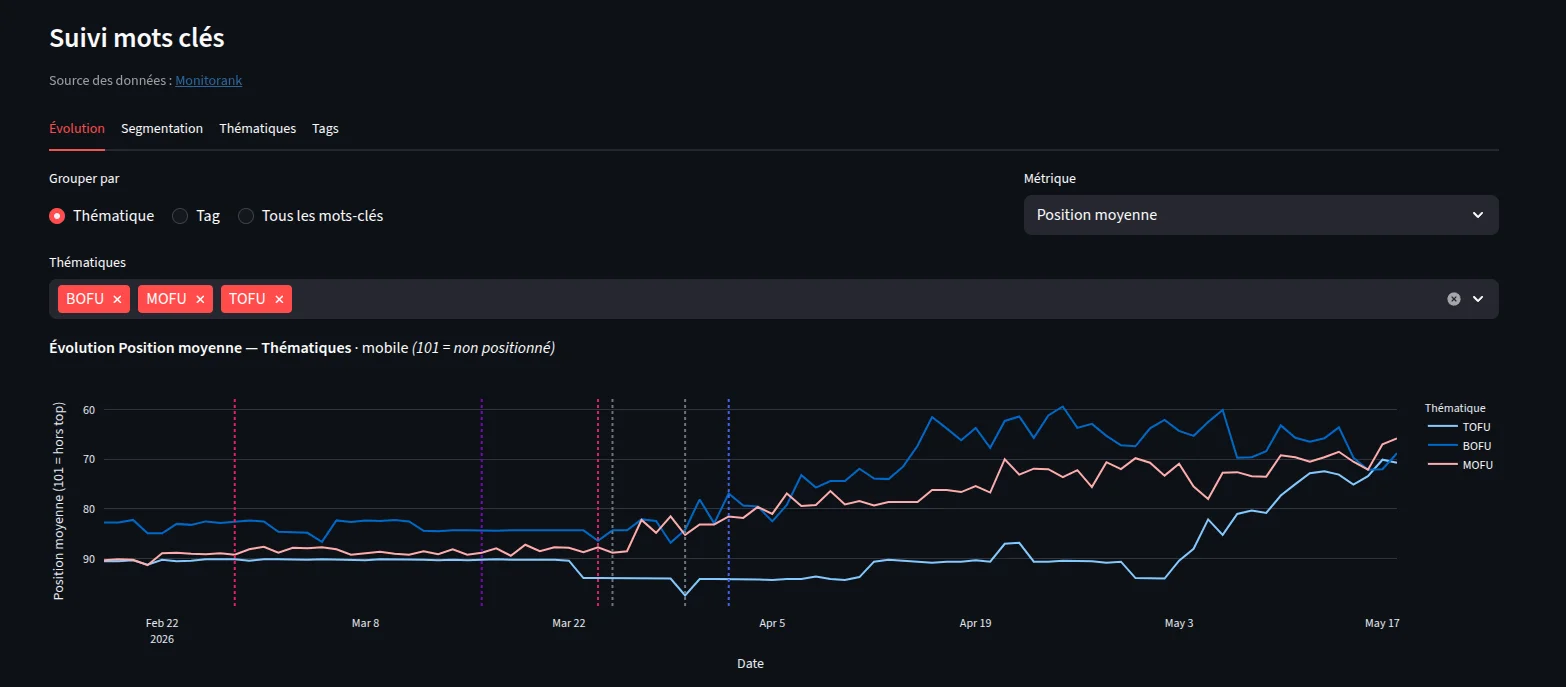Switch to the Évolution tab
The width and height of the screenshot is (1566, 687).
point(77,129)
